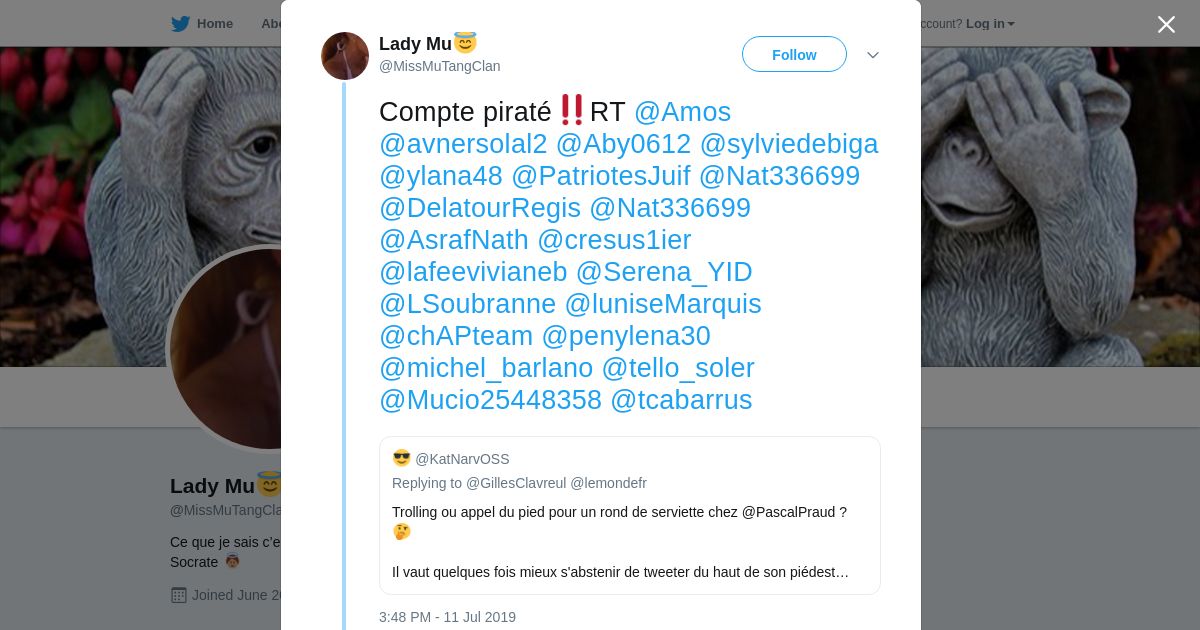The height and width of the screenshot is (630, 1200).
Task: Click the Lady Mu name in tweet header
Action: pyautogui.click(x=415, y=44)
